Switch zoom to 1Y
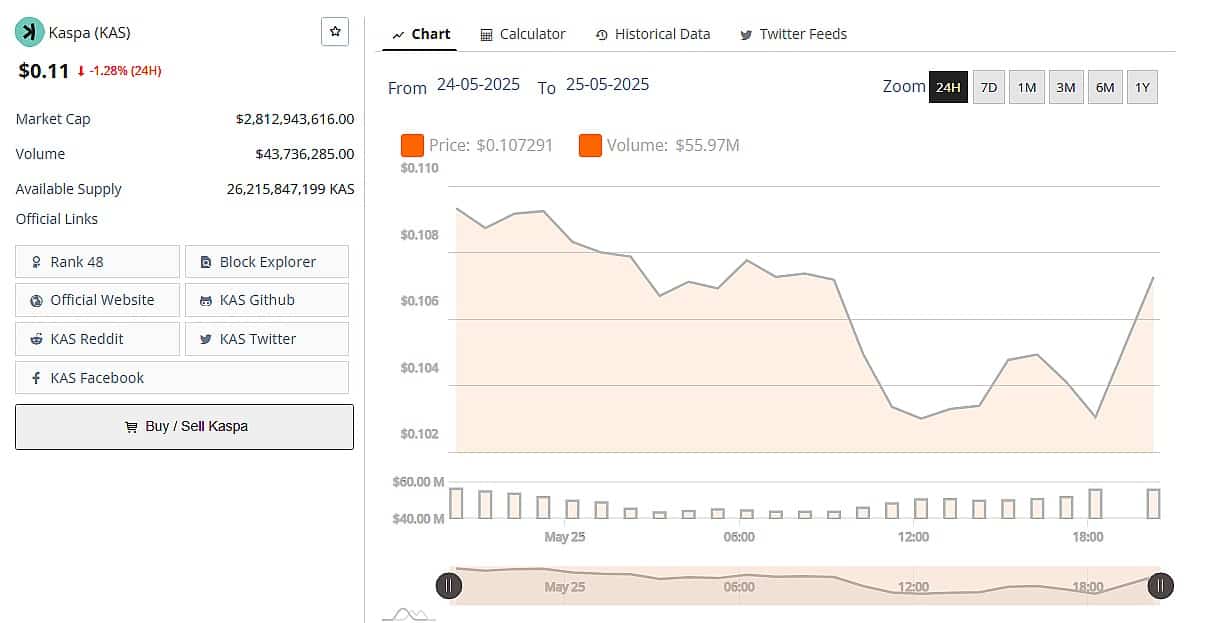 click(x=1142, y=87)
